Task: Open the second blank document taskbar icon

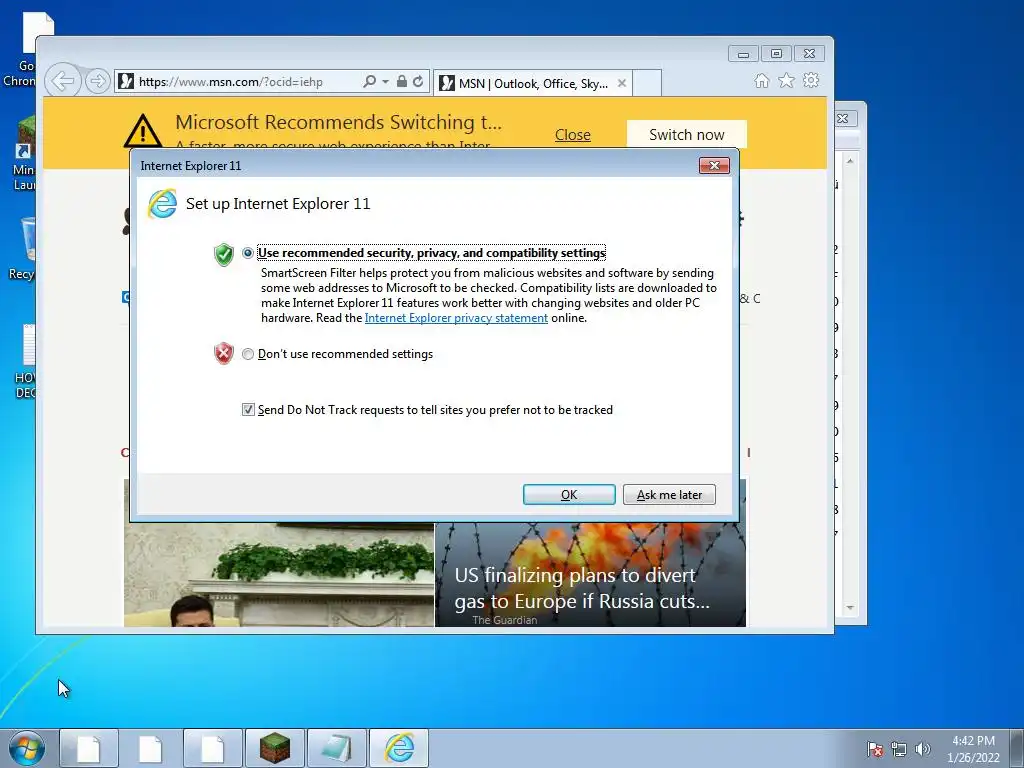Action: point(151,748)
